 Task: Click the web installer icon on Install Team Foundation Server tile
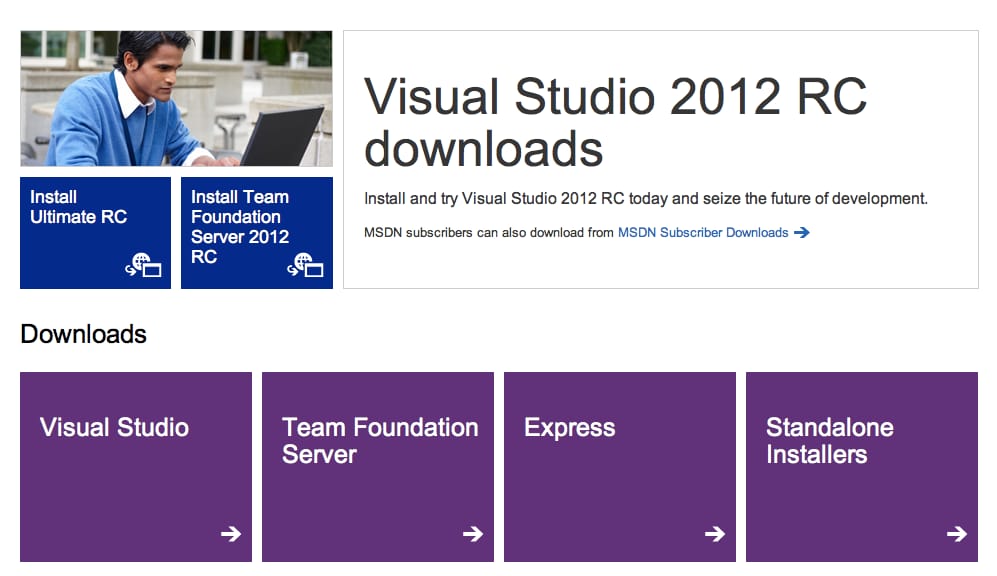(x=305, y=264)
